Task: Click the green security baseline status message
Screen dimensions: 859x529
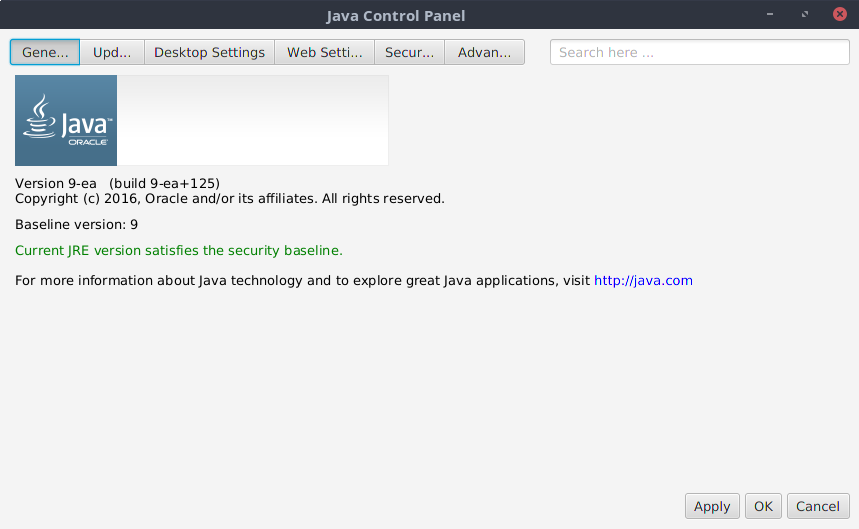Action: pos(178,250)
